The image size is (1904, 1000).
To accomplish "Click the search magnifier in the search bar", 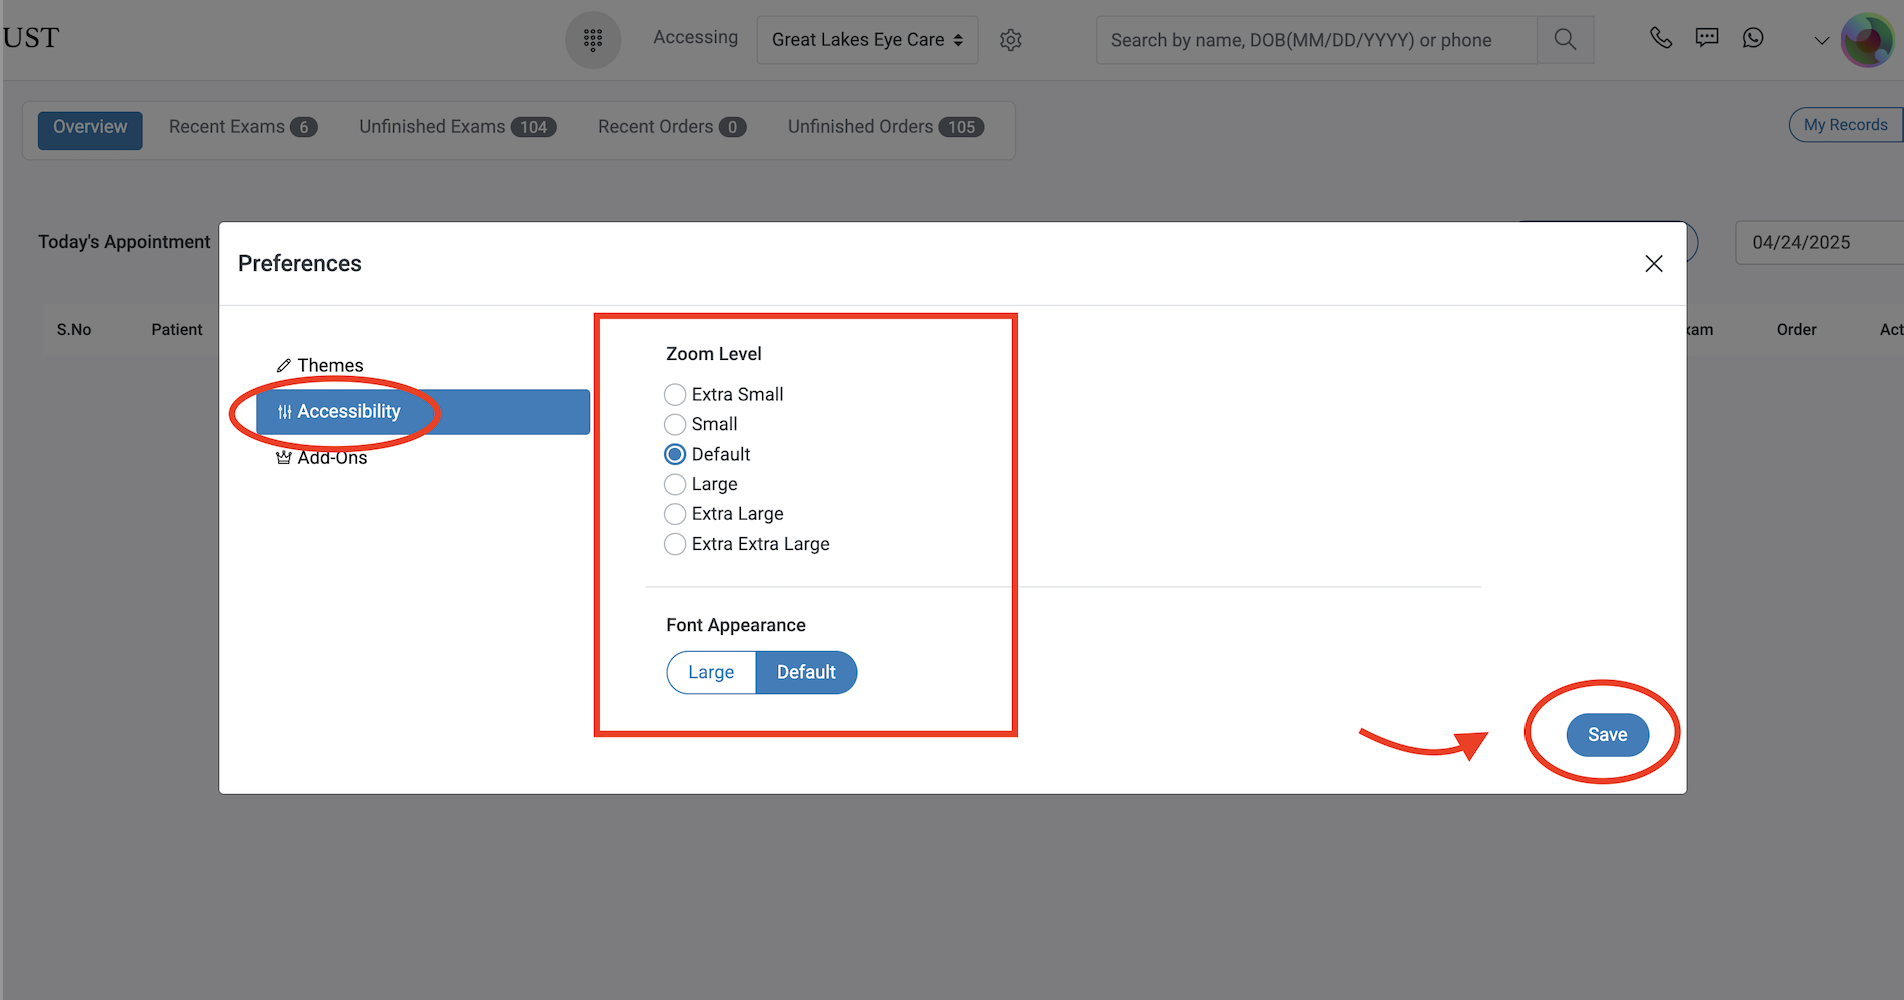I will (1565, 40).
